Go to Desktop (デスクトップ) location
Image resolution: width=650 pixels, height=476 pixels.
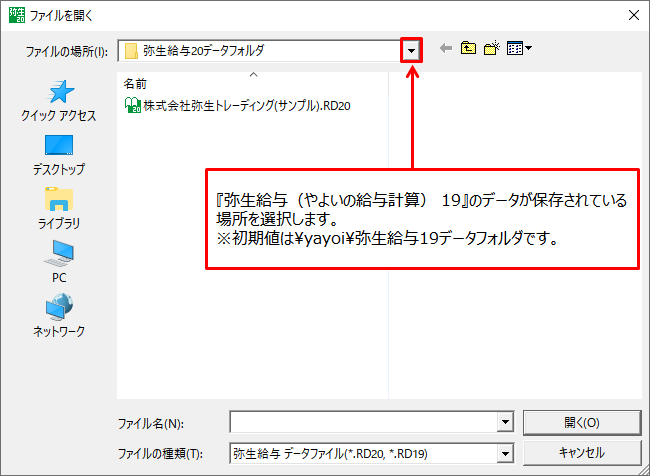tap(59, 155)
